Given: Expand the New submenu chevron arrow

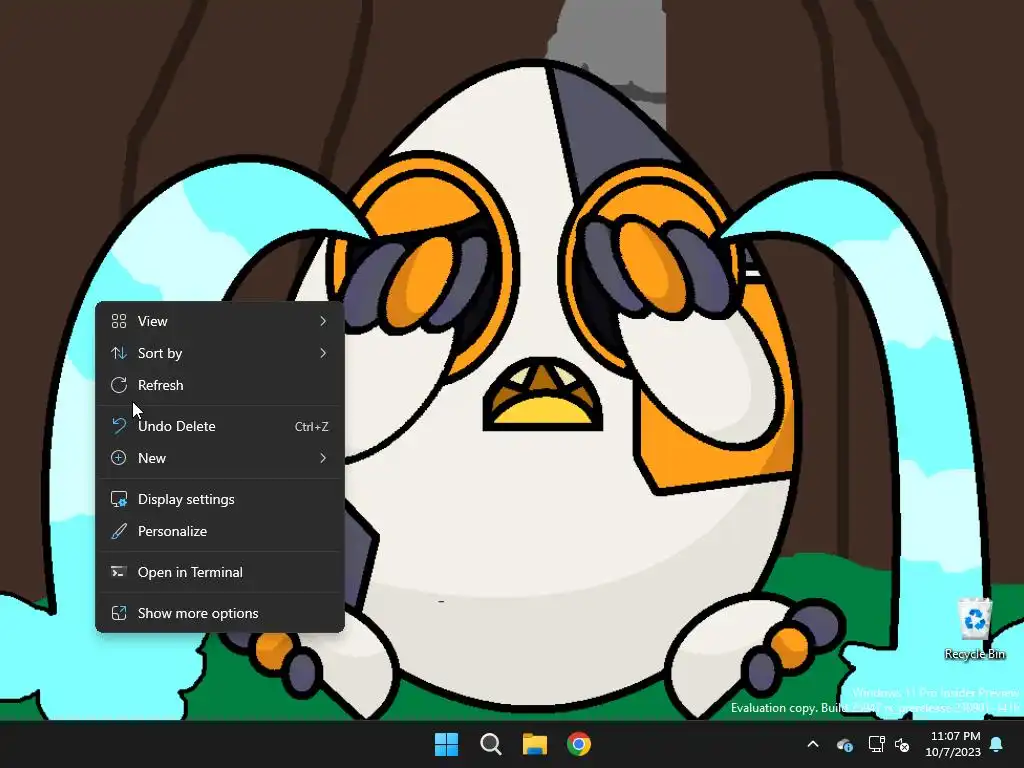Looking at the screenshot, I should click(323, 458).
